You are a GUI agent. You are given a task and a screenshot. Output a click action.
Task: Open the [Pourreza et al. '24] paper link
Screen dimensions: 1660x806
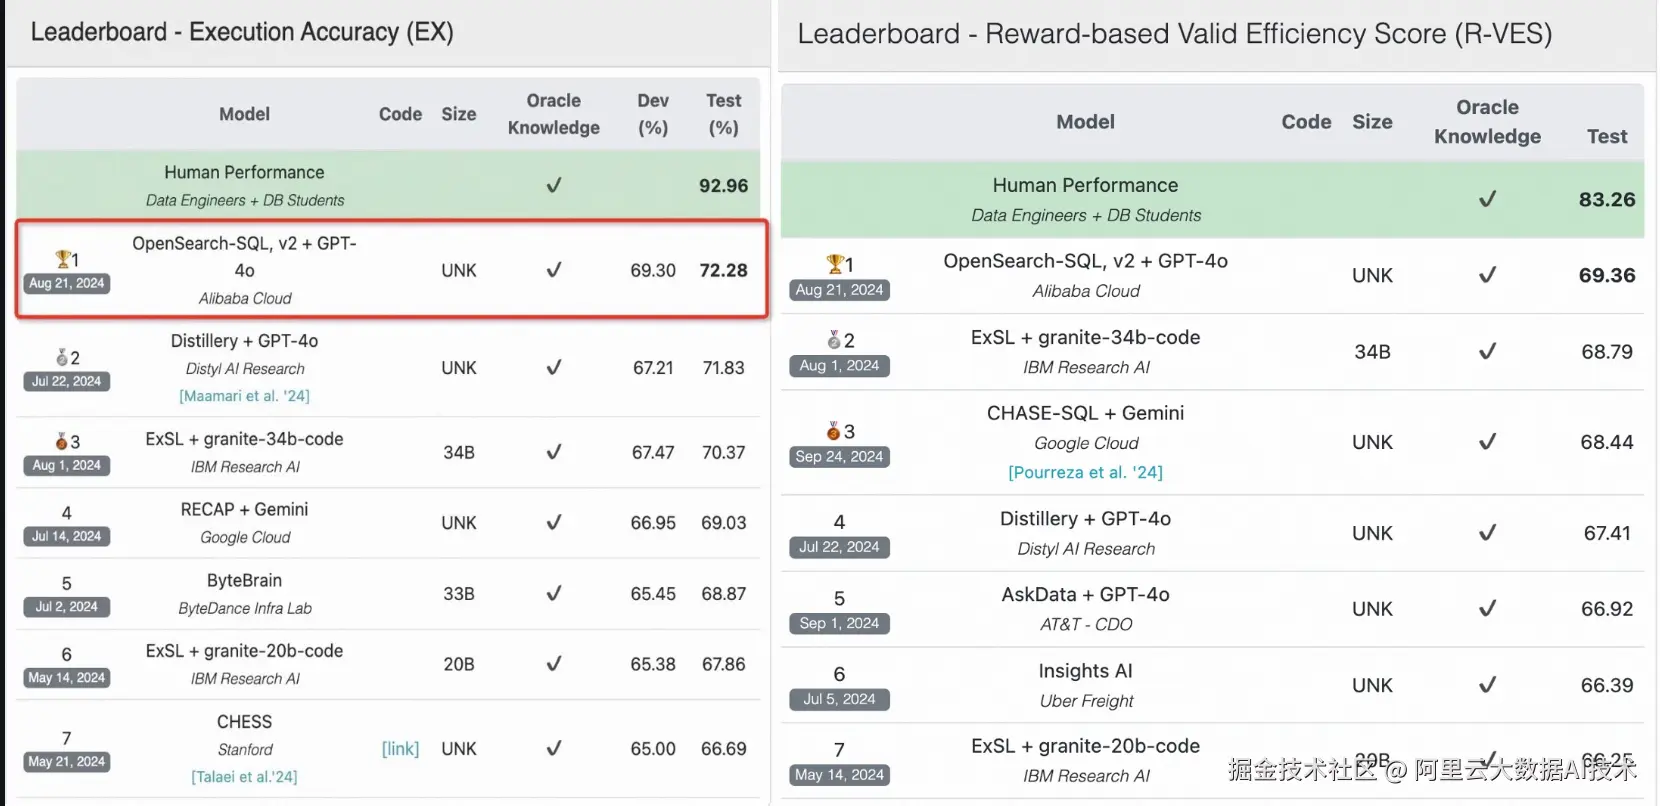[1085, 472]
